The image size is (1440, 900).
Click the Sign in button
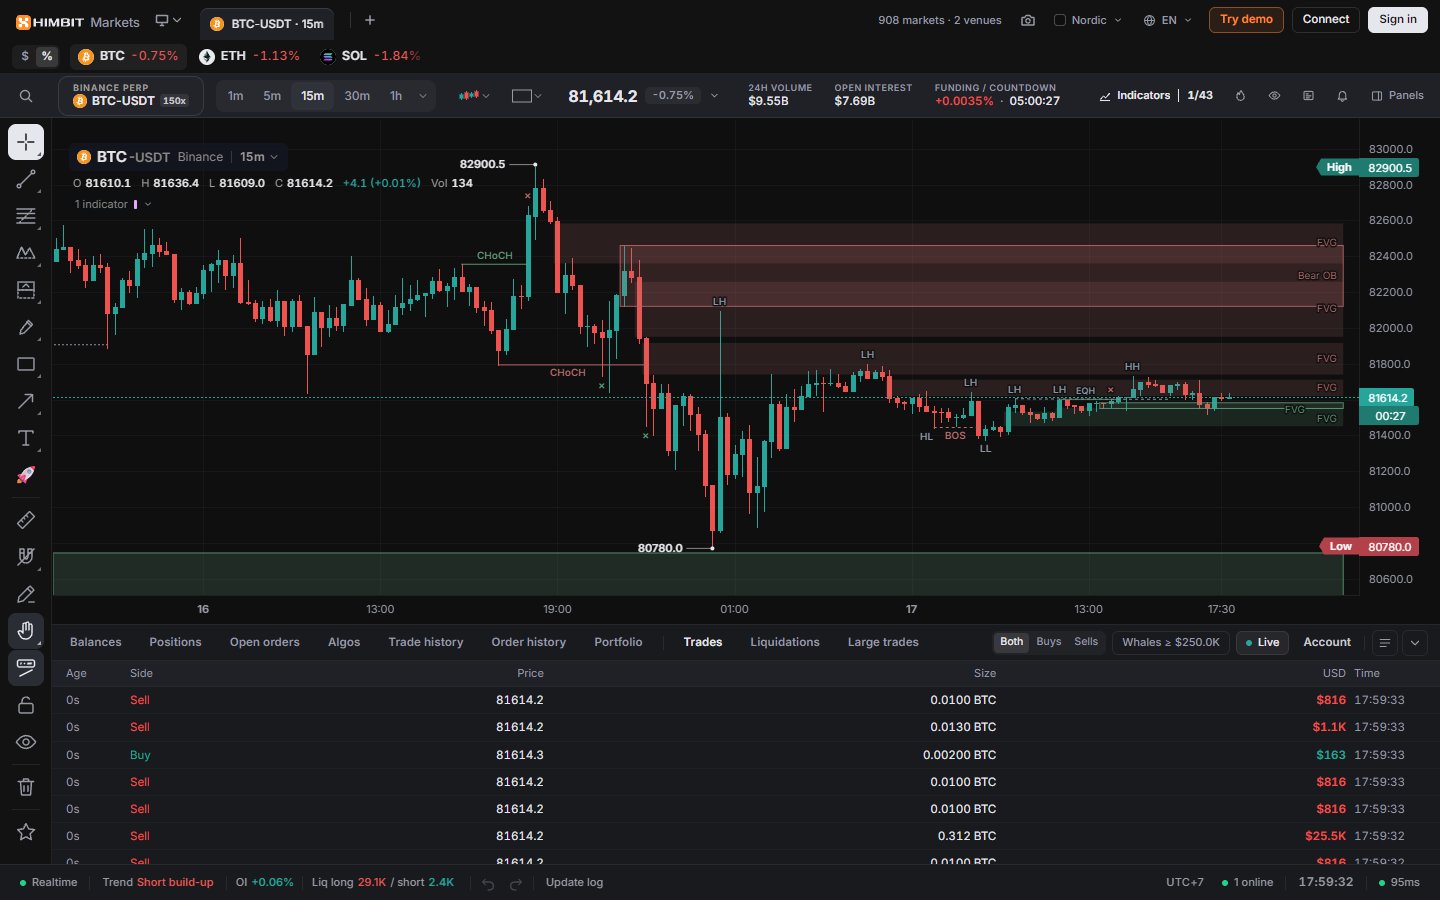[x=1398, y=20]
